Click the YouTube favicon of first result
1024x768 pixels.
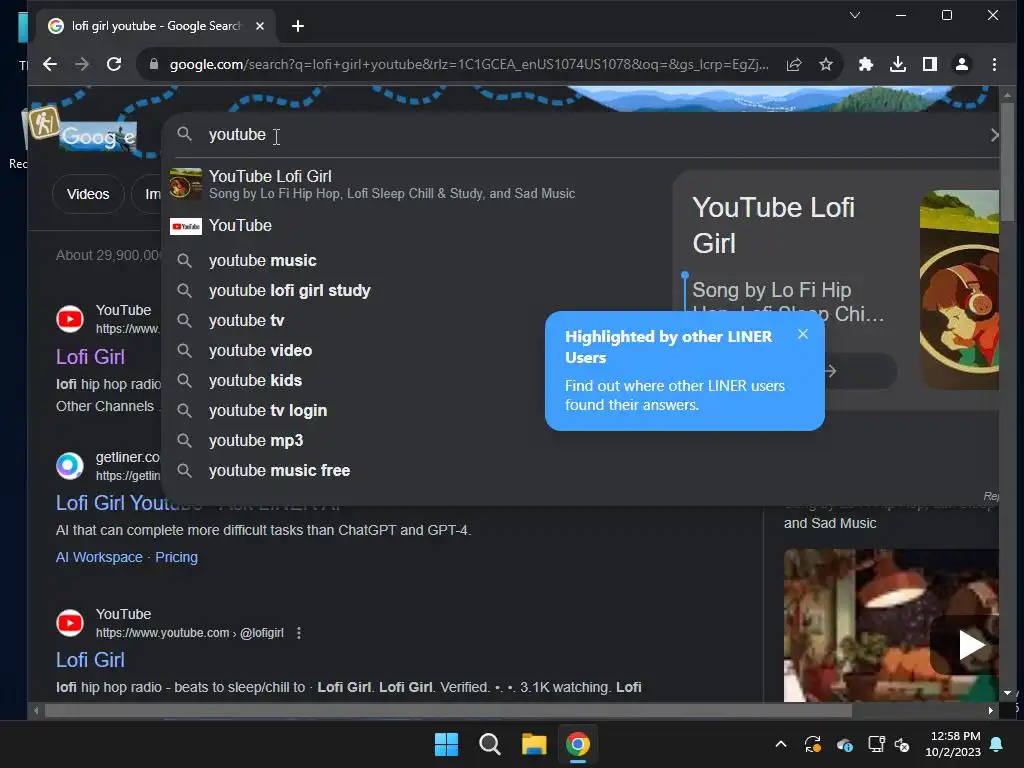click(70, 319)
